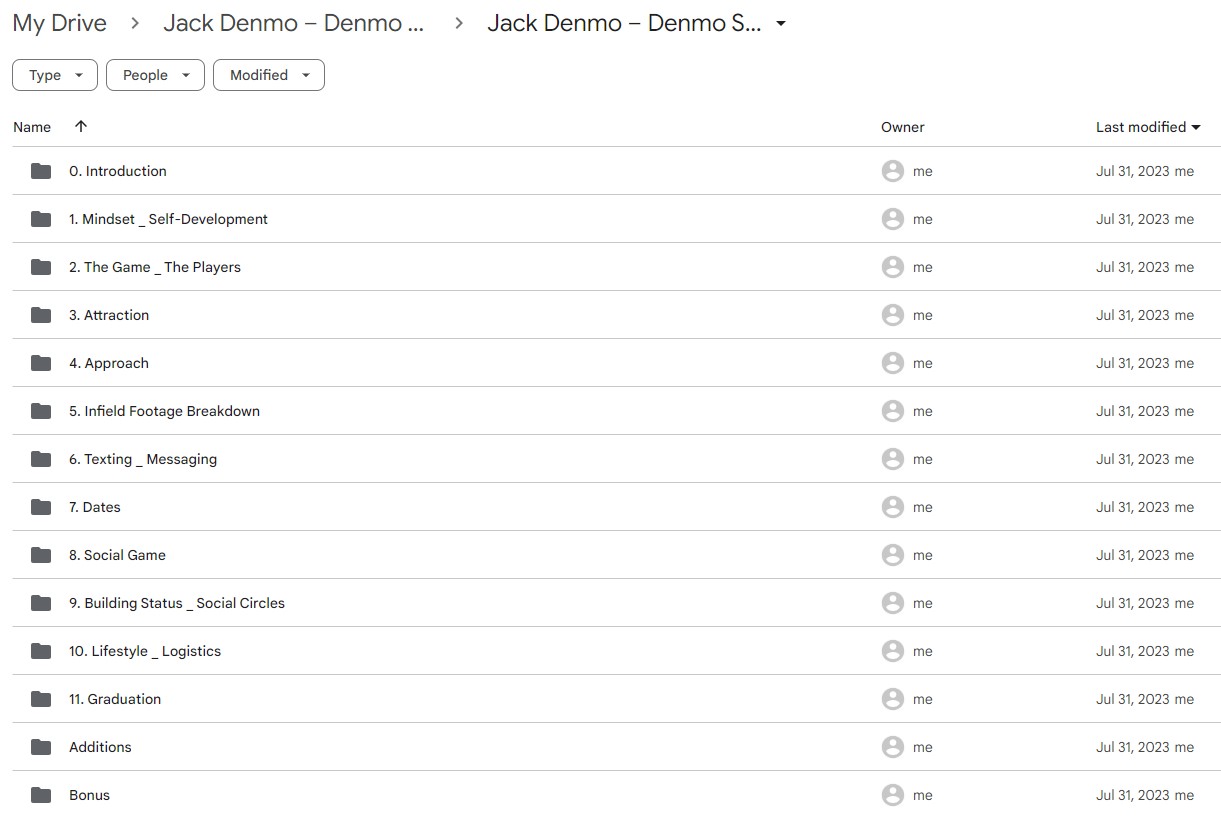Go to My Drive in breadcrumb

(60, 24)
